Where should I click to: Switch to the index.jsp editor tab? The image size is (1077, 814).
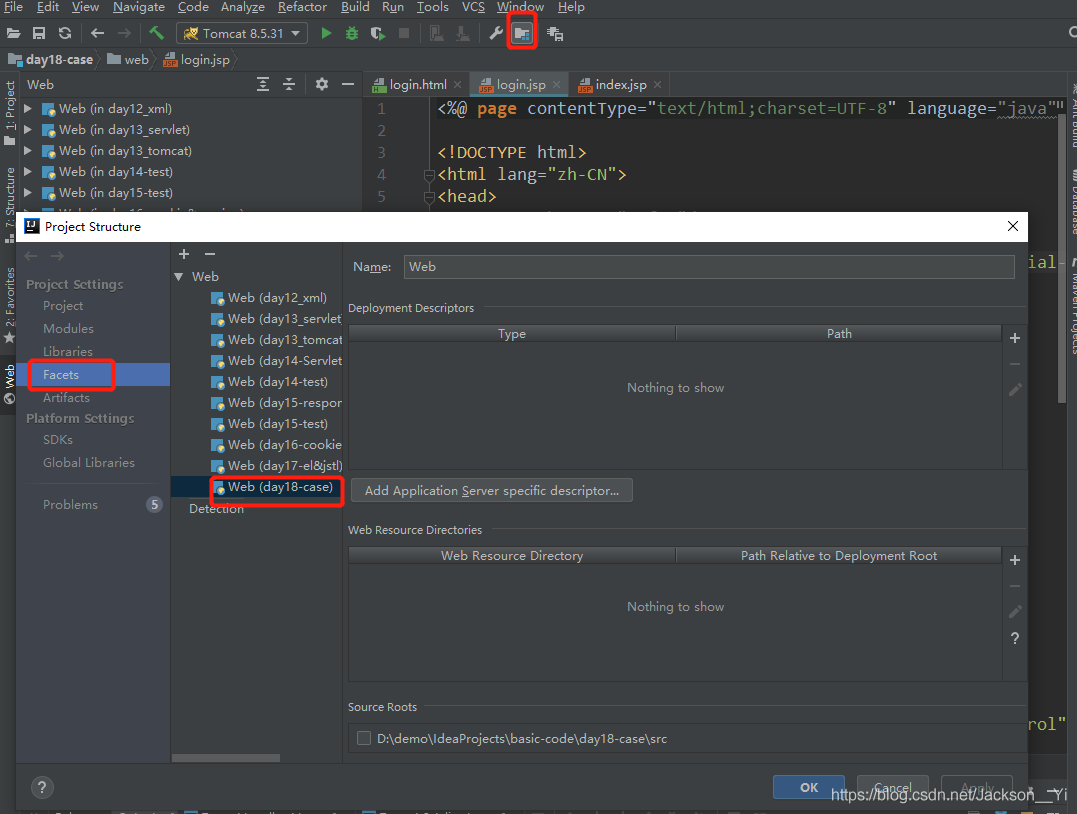pos(620,85)
